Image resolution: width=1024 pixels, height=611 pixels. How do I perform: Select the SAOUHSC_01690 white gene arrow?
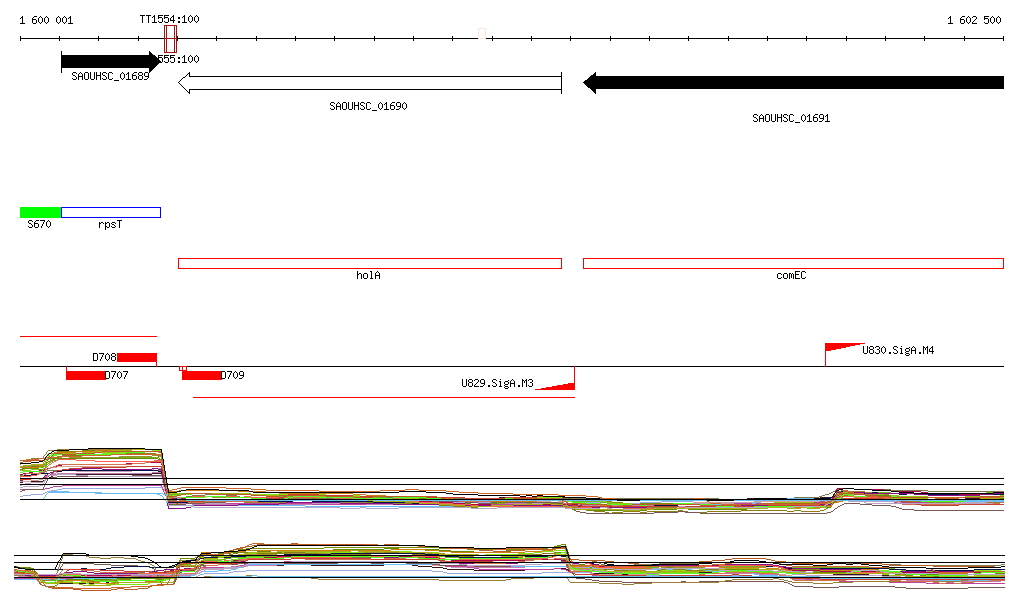[x=370, y=83]
